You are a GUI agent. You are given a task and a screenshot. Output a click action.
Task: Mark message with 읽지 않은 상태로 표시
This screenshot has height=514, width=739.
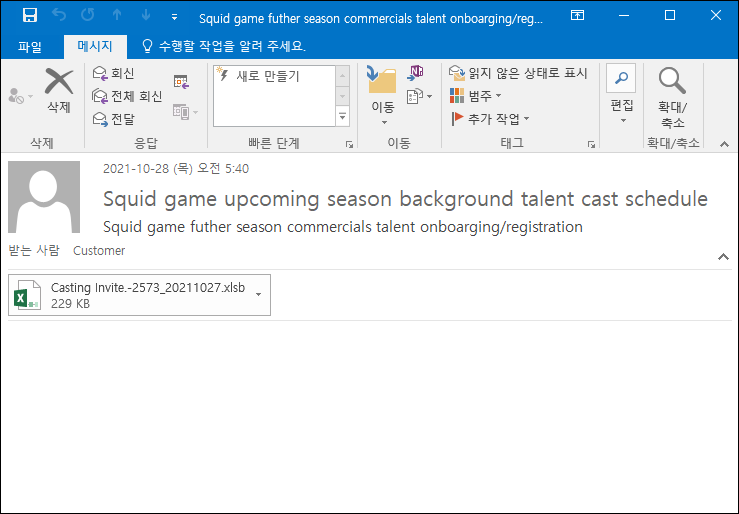coord(518,73)
